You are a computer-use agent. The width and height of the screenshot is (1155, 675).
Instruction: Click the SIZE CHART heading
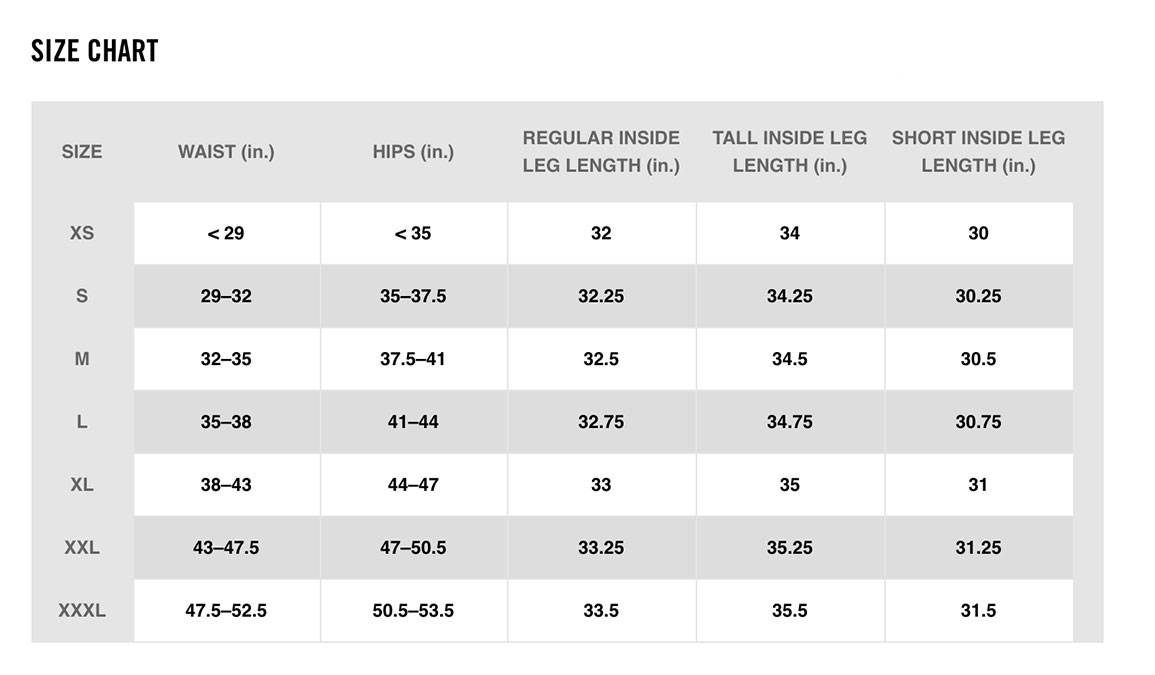95,51
